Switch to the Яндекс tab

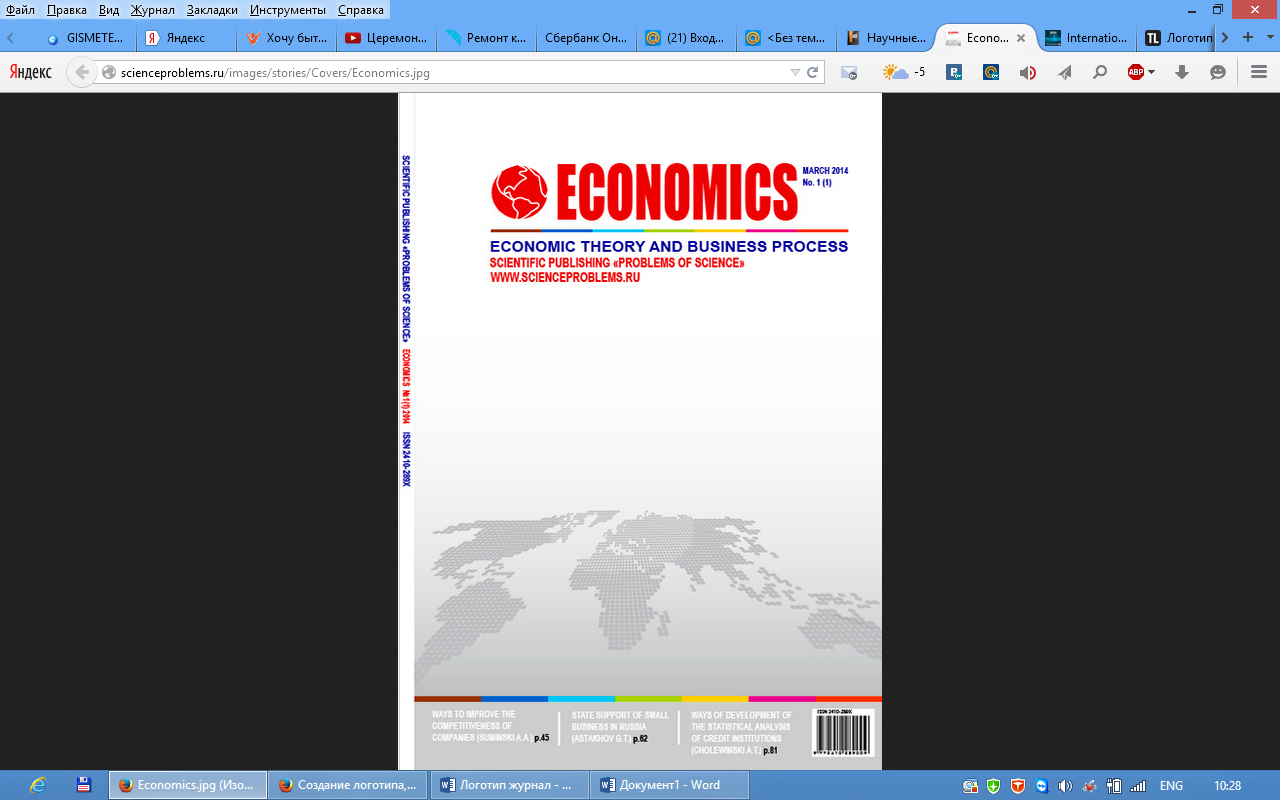point(185,38)
